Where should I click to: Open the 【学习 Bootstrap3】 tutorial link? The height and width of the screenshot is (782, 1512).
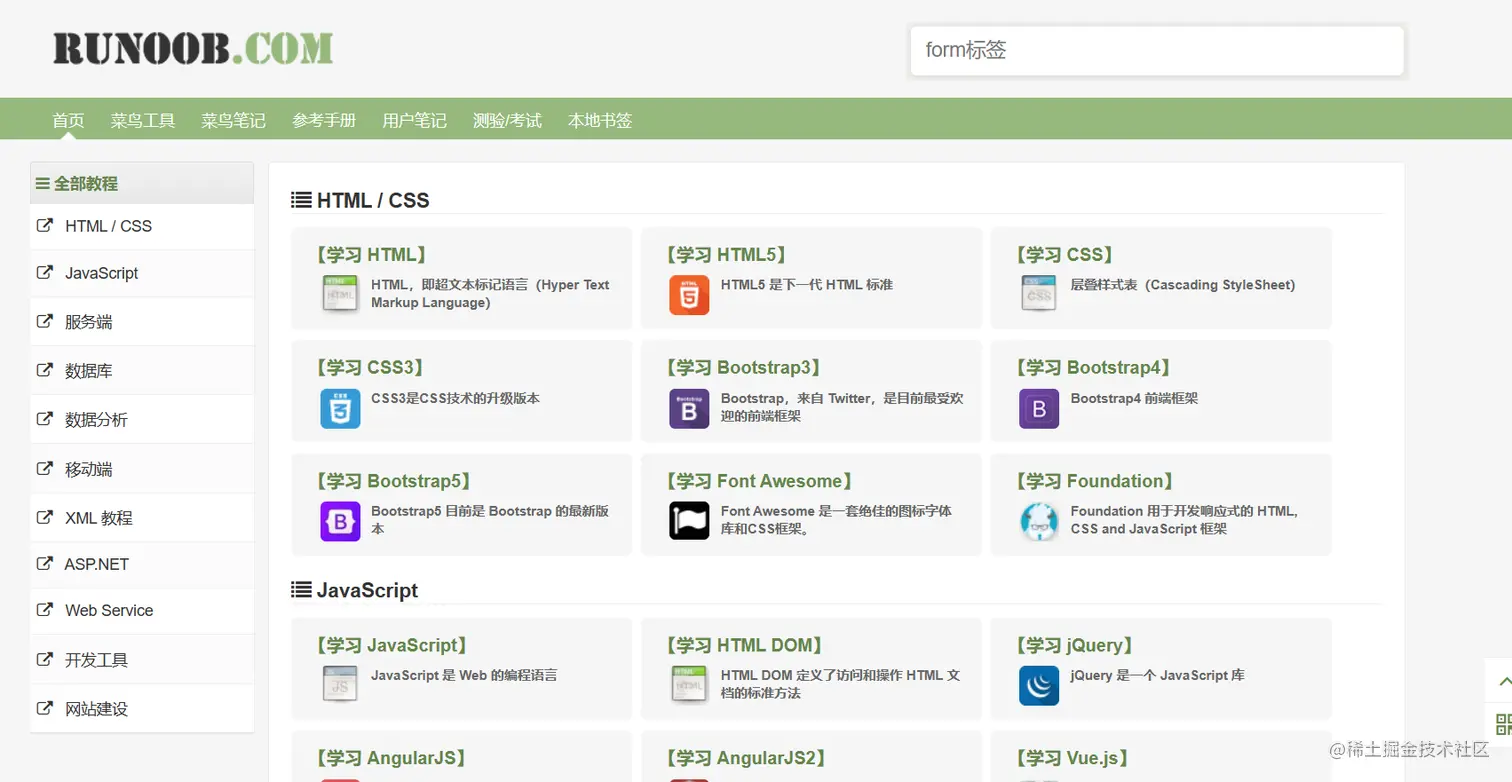click(x=744, y=368)
